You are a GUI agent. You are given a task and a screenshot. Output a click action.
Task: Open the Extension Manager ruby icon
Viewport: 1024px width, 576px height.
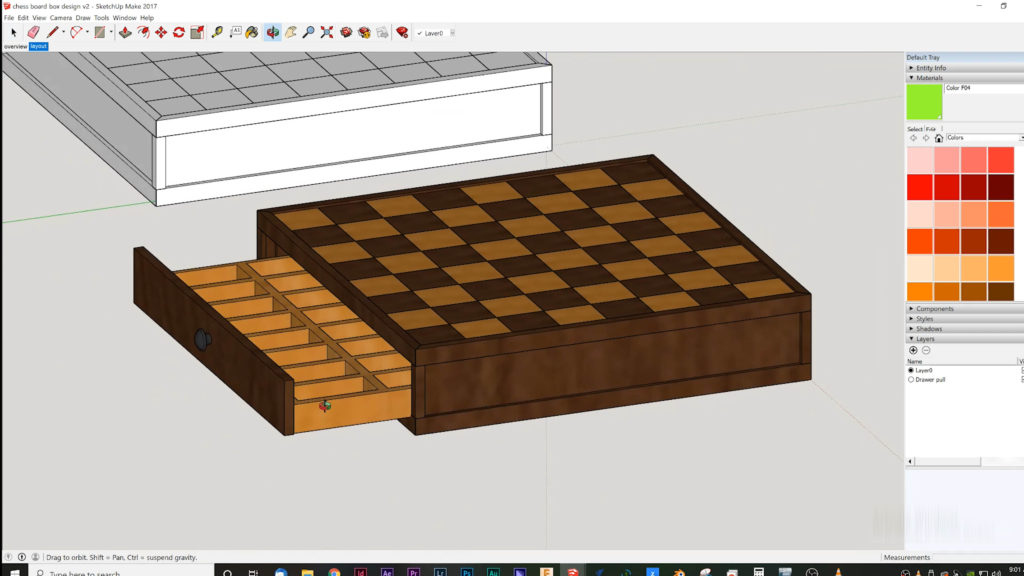(402, 33)
